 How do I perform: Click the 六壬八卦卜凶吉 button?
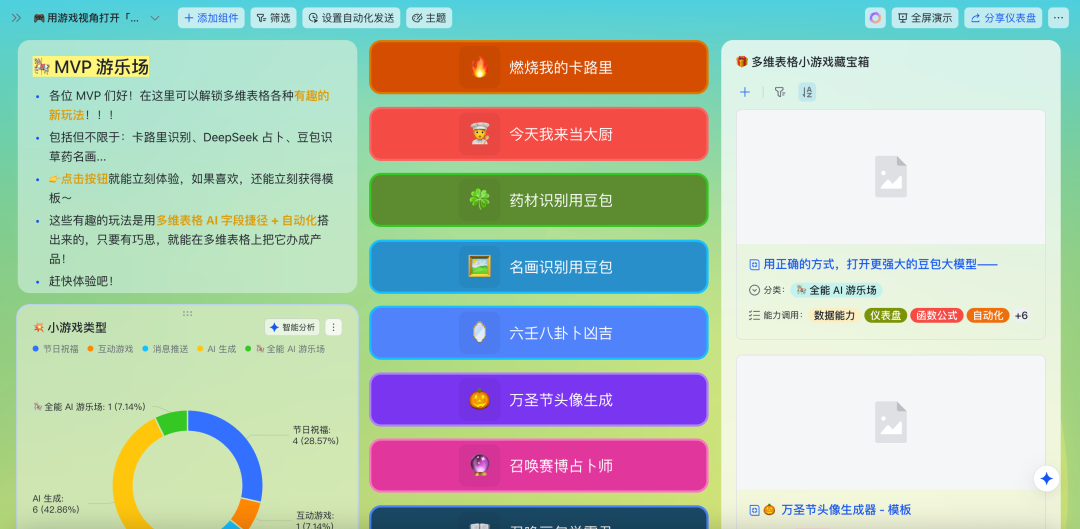pos(539,333)
